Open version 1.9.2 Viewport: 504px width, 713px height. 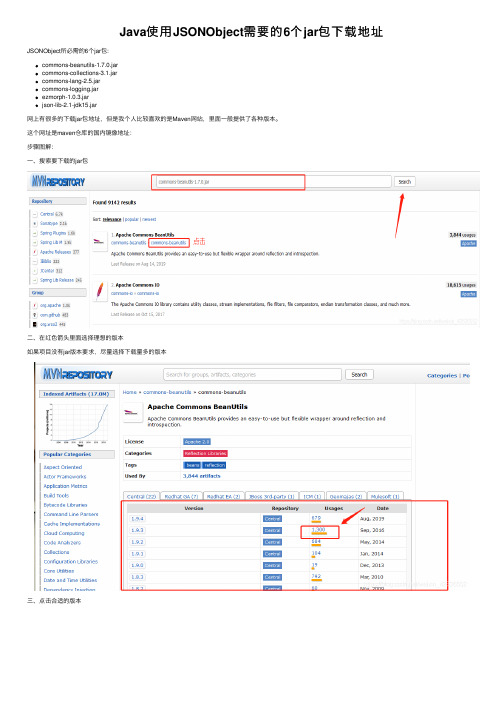pos(137,542)
